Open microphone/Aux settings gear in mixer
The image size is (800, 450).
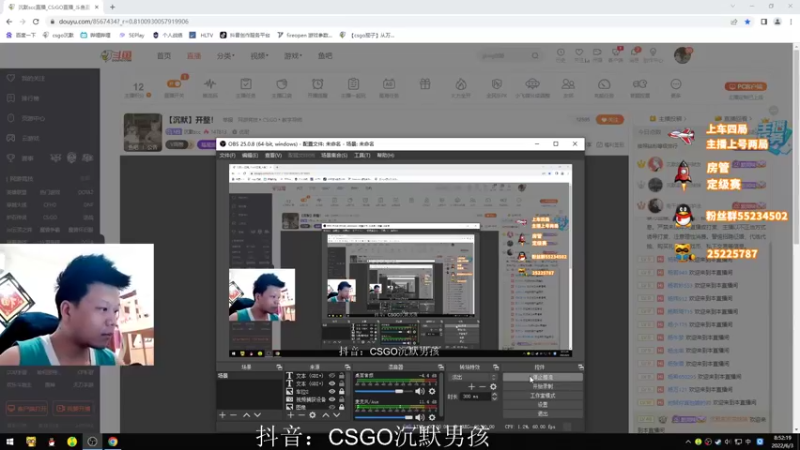coord(432,417)
